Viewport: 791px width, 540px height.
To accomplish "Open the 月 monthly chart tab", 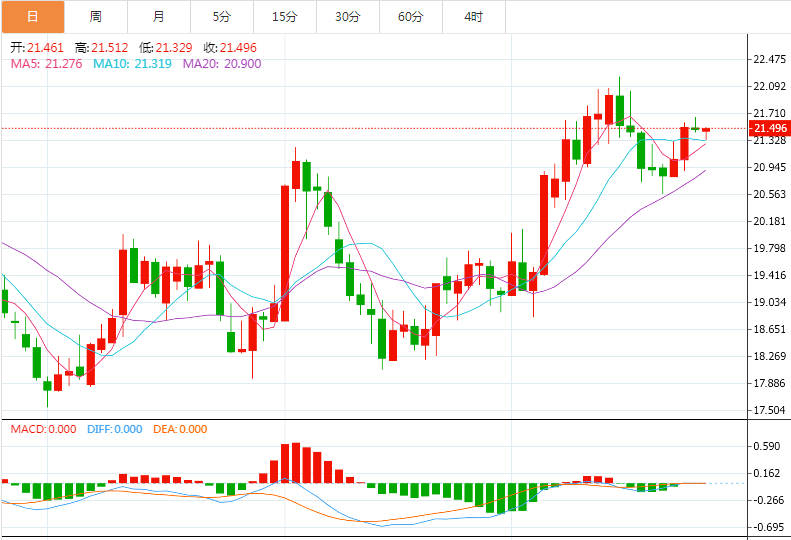I will coord(159,17).
